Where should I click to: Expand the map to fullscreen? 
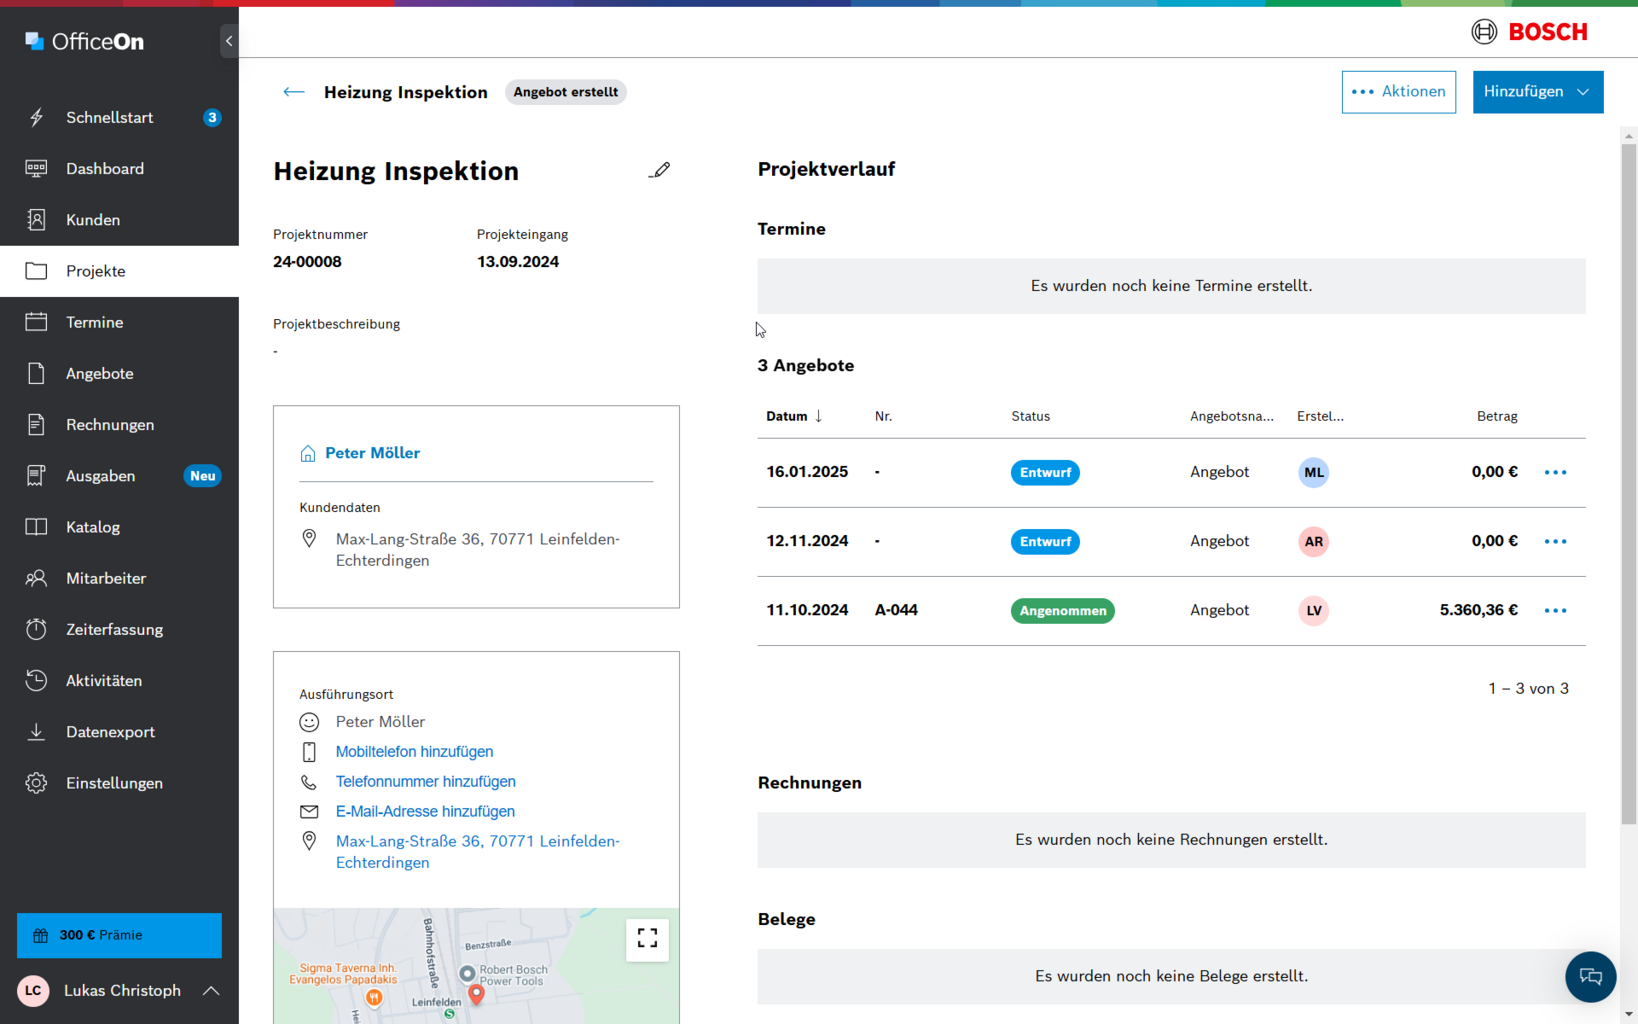[647, 939]
